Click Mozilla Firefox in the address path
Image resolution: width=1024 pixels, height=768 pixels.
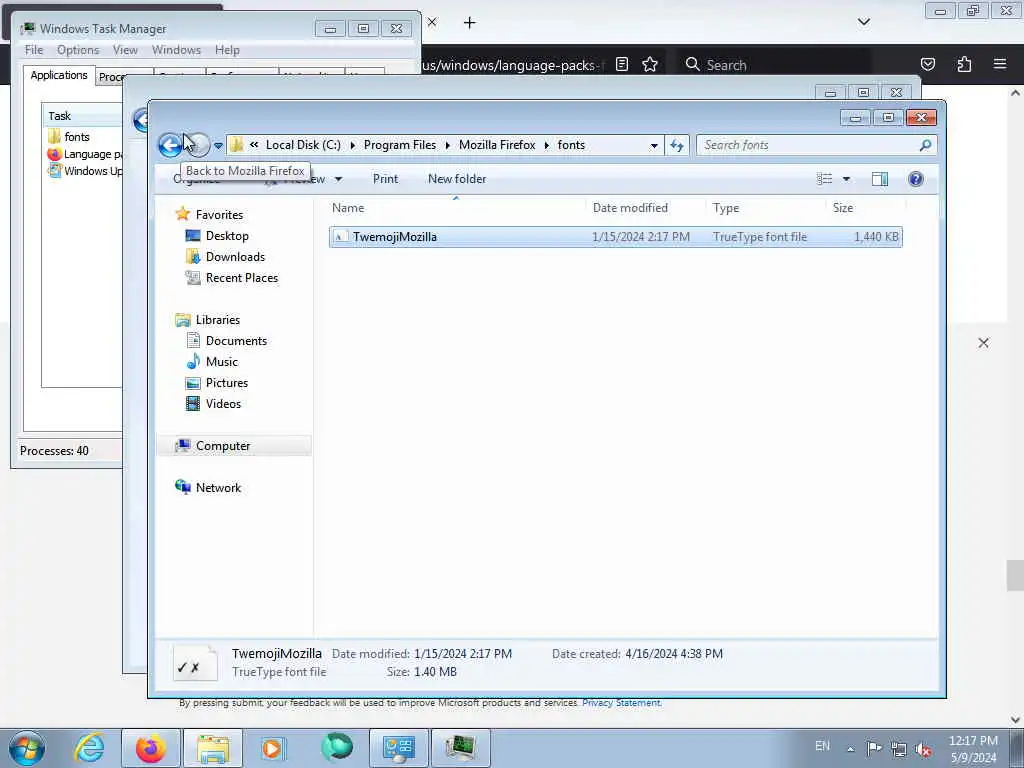[497, 145]
